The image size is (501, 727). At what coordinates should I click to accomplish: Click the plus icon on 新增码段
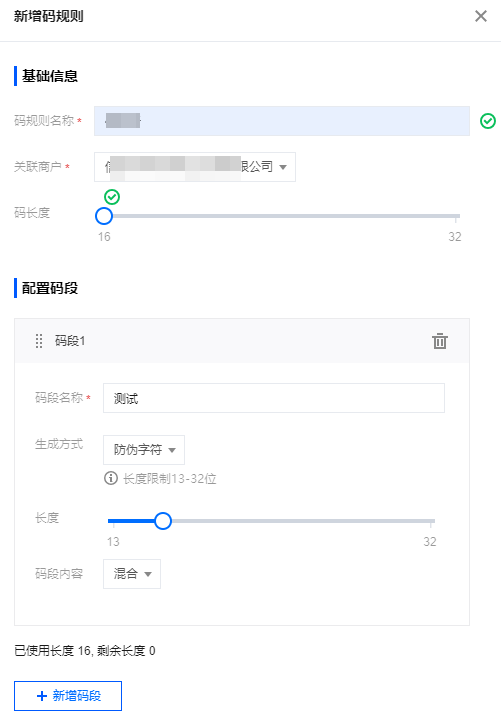[x=42, y=696]
